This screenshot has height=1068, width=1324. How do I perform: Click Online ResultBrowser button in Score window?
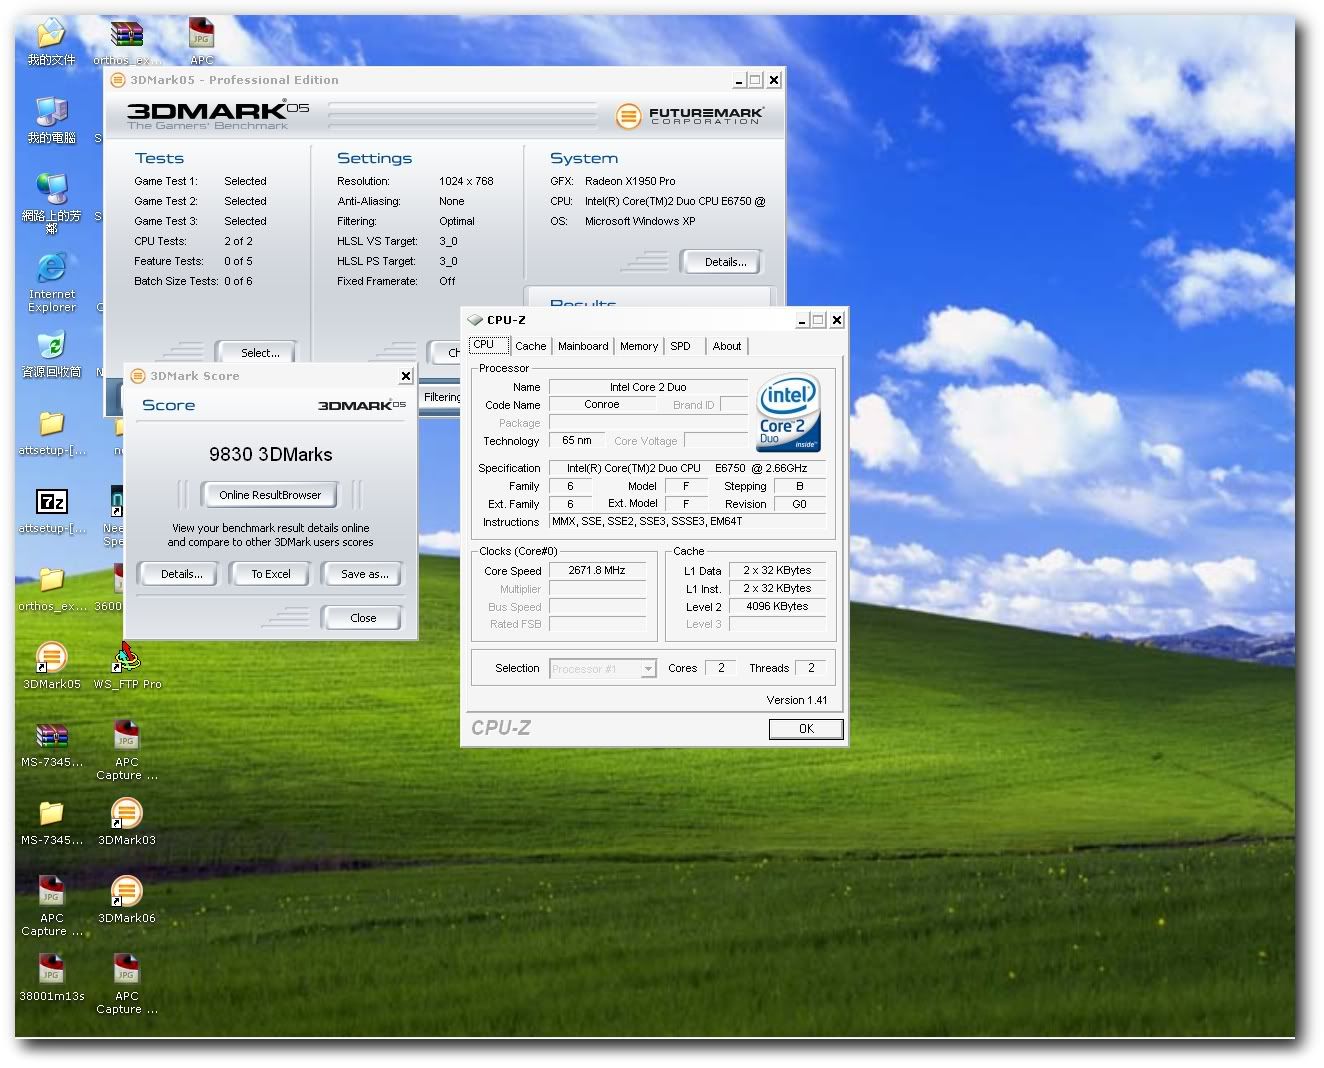click(270, 495)
